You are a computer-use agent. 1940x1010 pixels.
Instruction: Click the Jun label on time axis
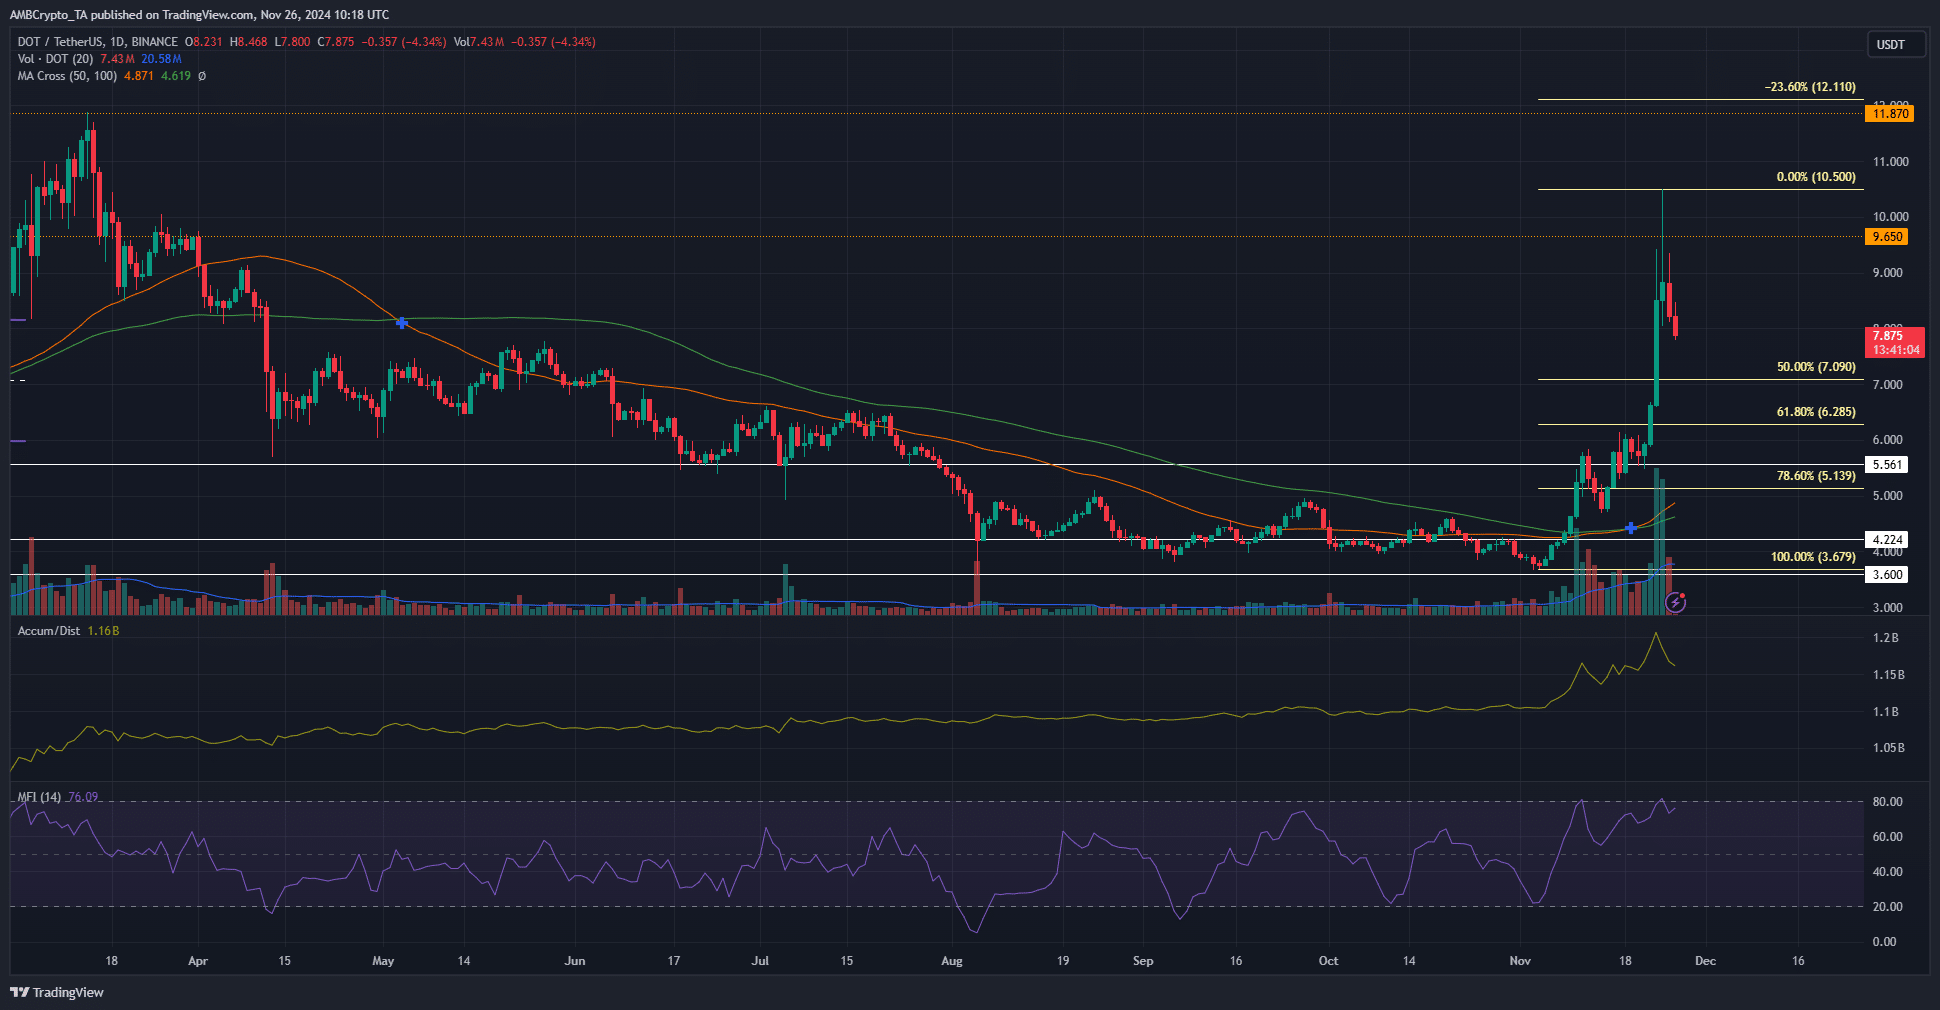[575, 961]
